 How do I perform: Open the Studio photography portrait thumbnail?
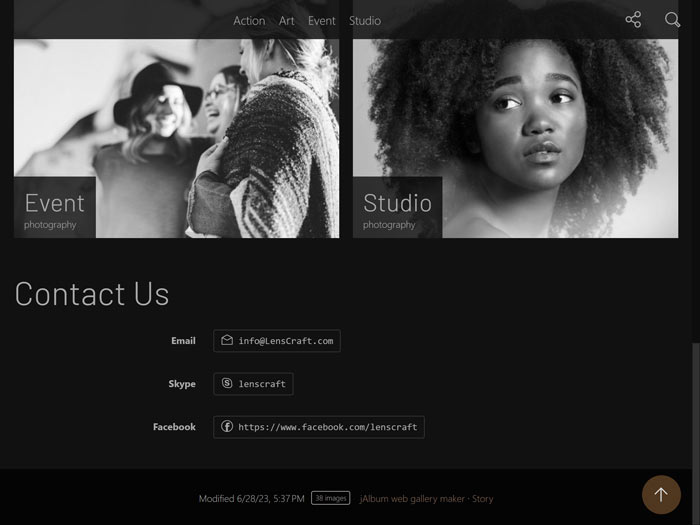(516, 138)
